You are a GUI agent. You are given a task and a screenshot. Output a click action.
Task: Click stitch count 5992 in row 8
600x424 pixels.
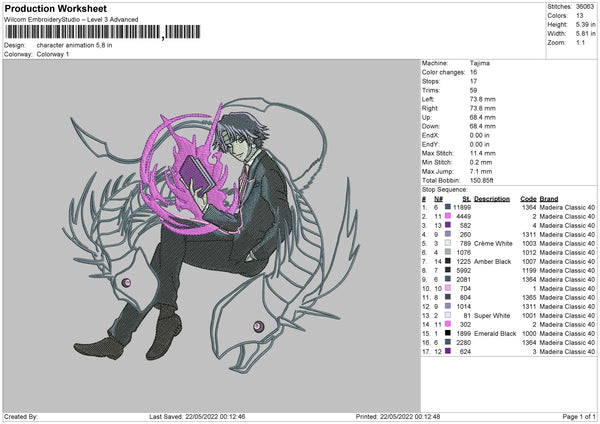click(464, 271)
